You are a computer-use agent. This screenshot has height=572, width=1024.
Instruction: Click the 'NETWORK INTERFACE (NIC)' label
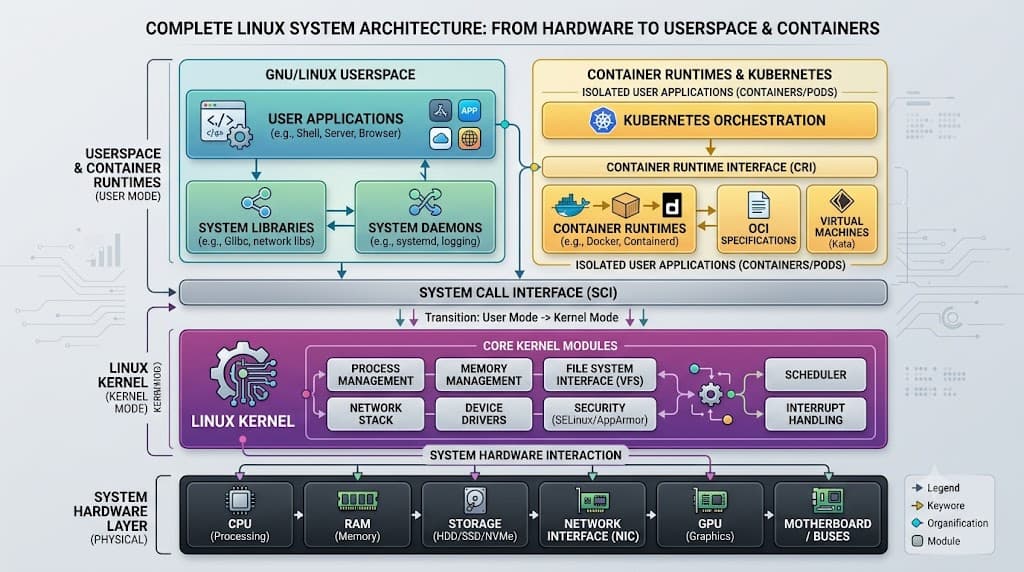pyautogui.click(x=592, y=530)
